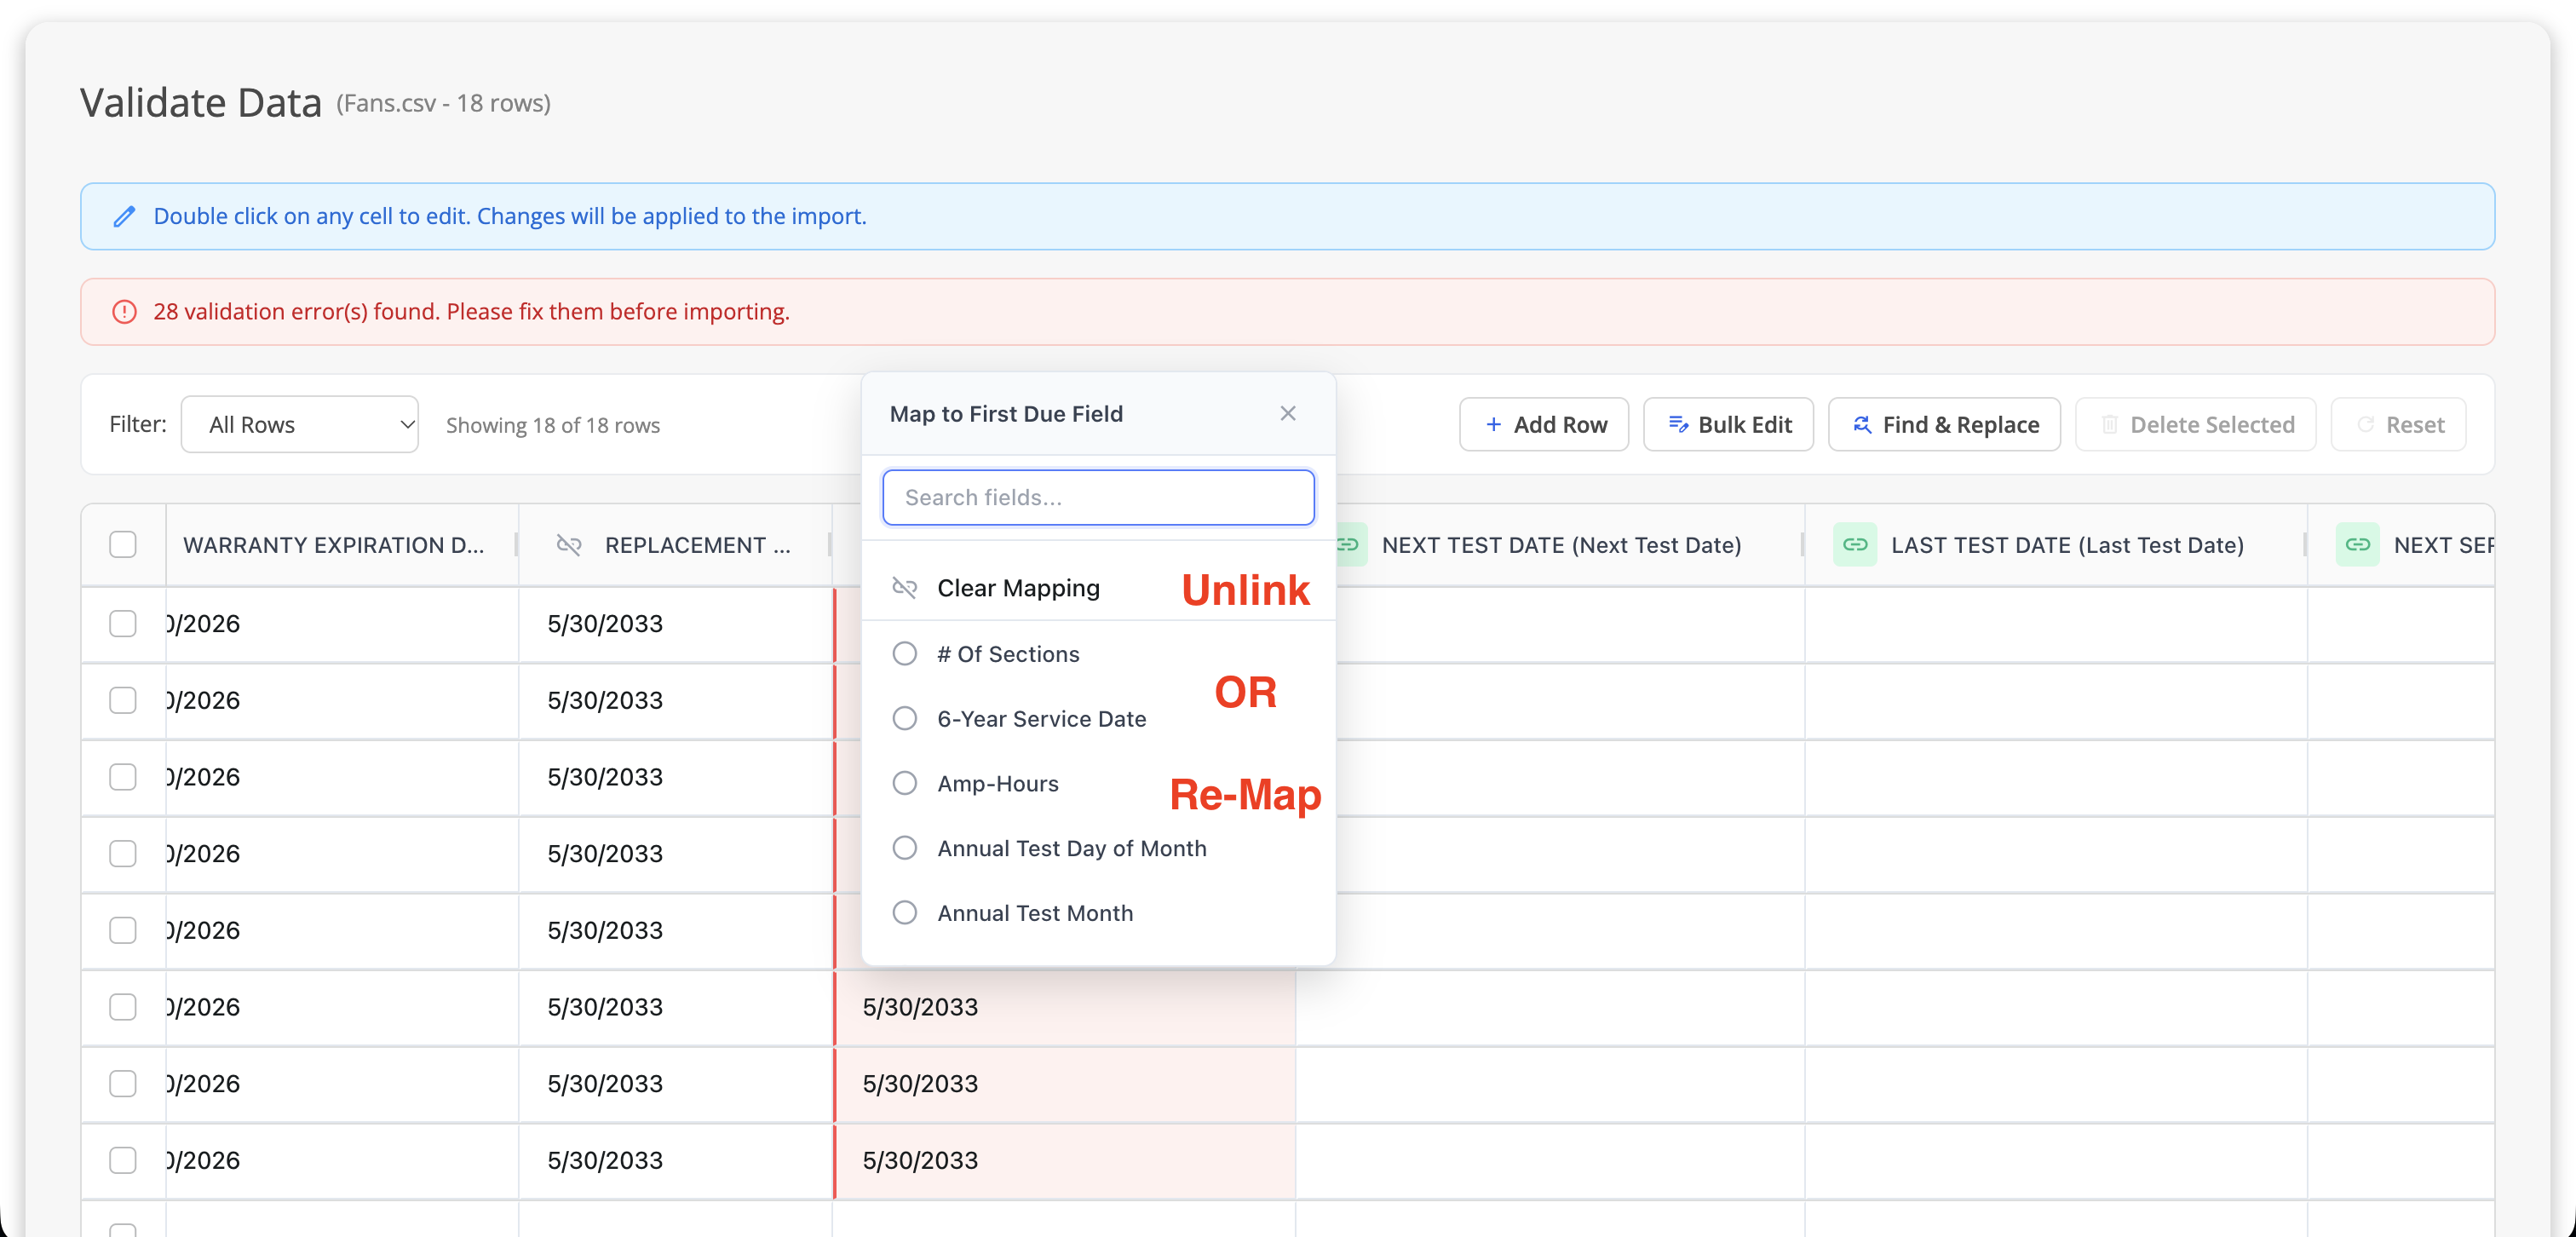Close the Map to First Due Field popup
2576x1237 pixels.
1288,414
